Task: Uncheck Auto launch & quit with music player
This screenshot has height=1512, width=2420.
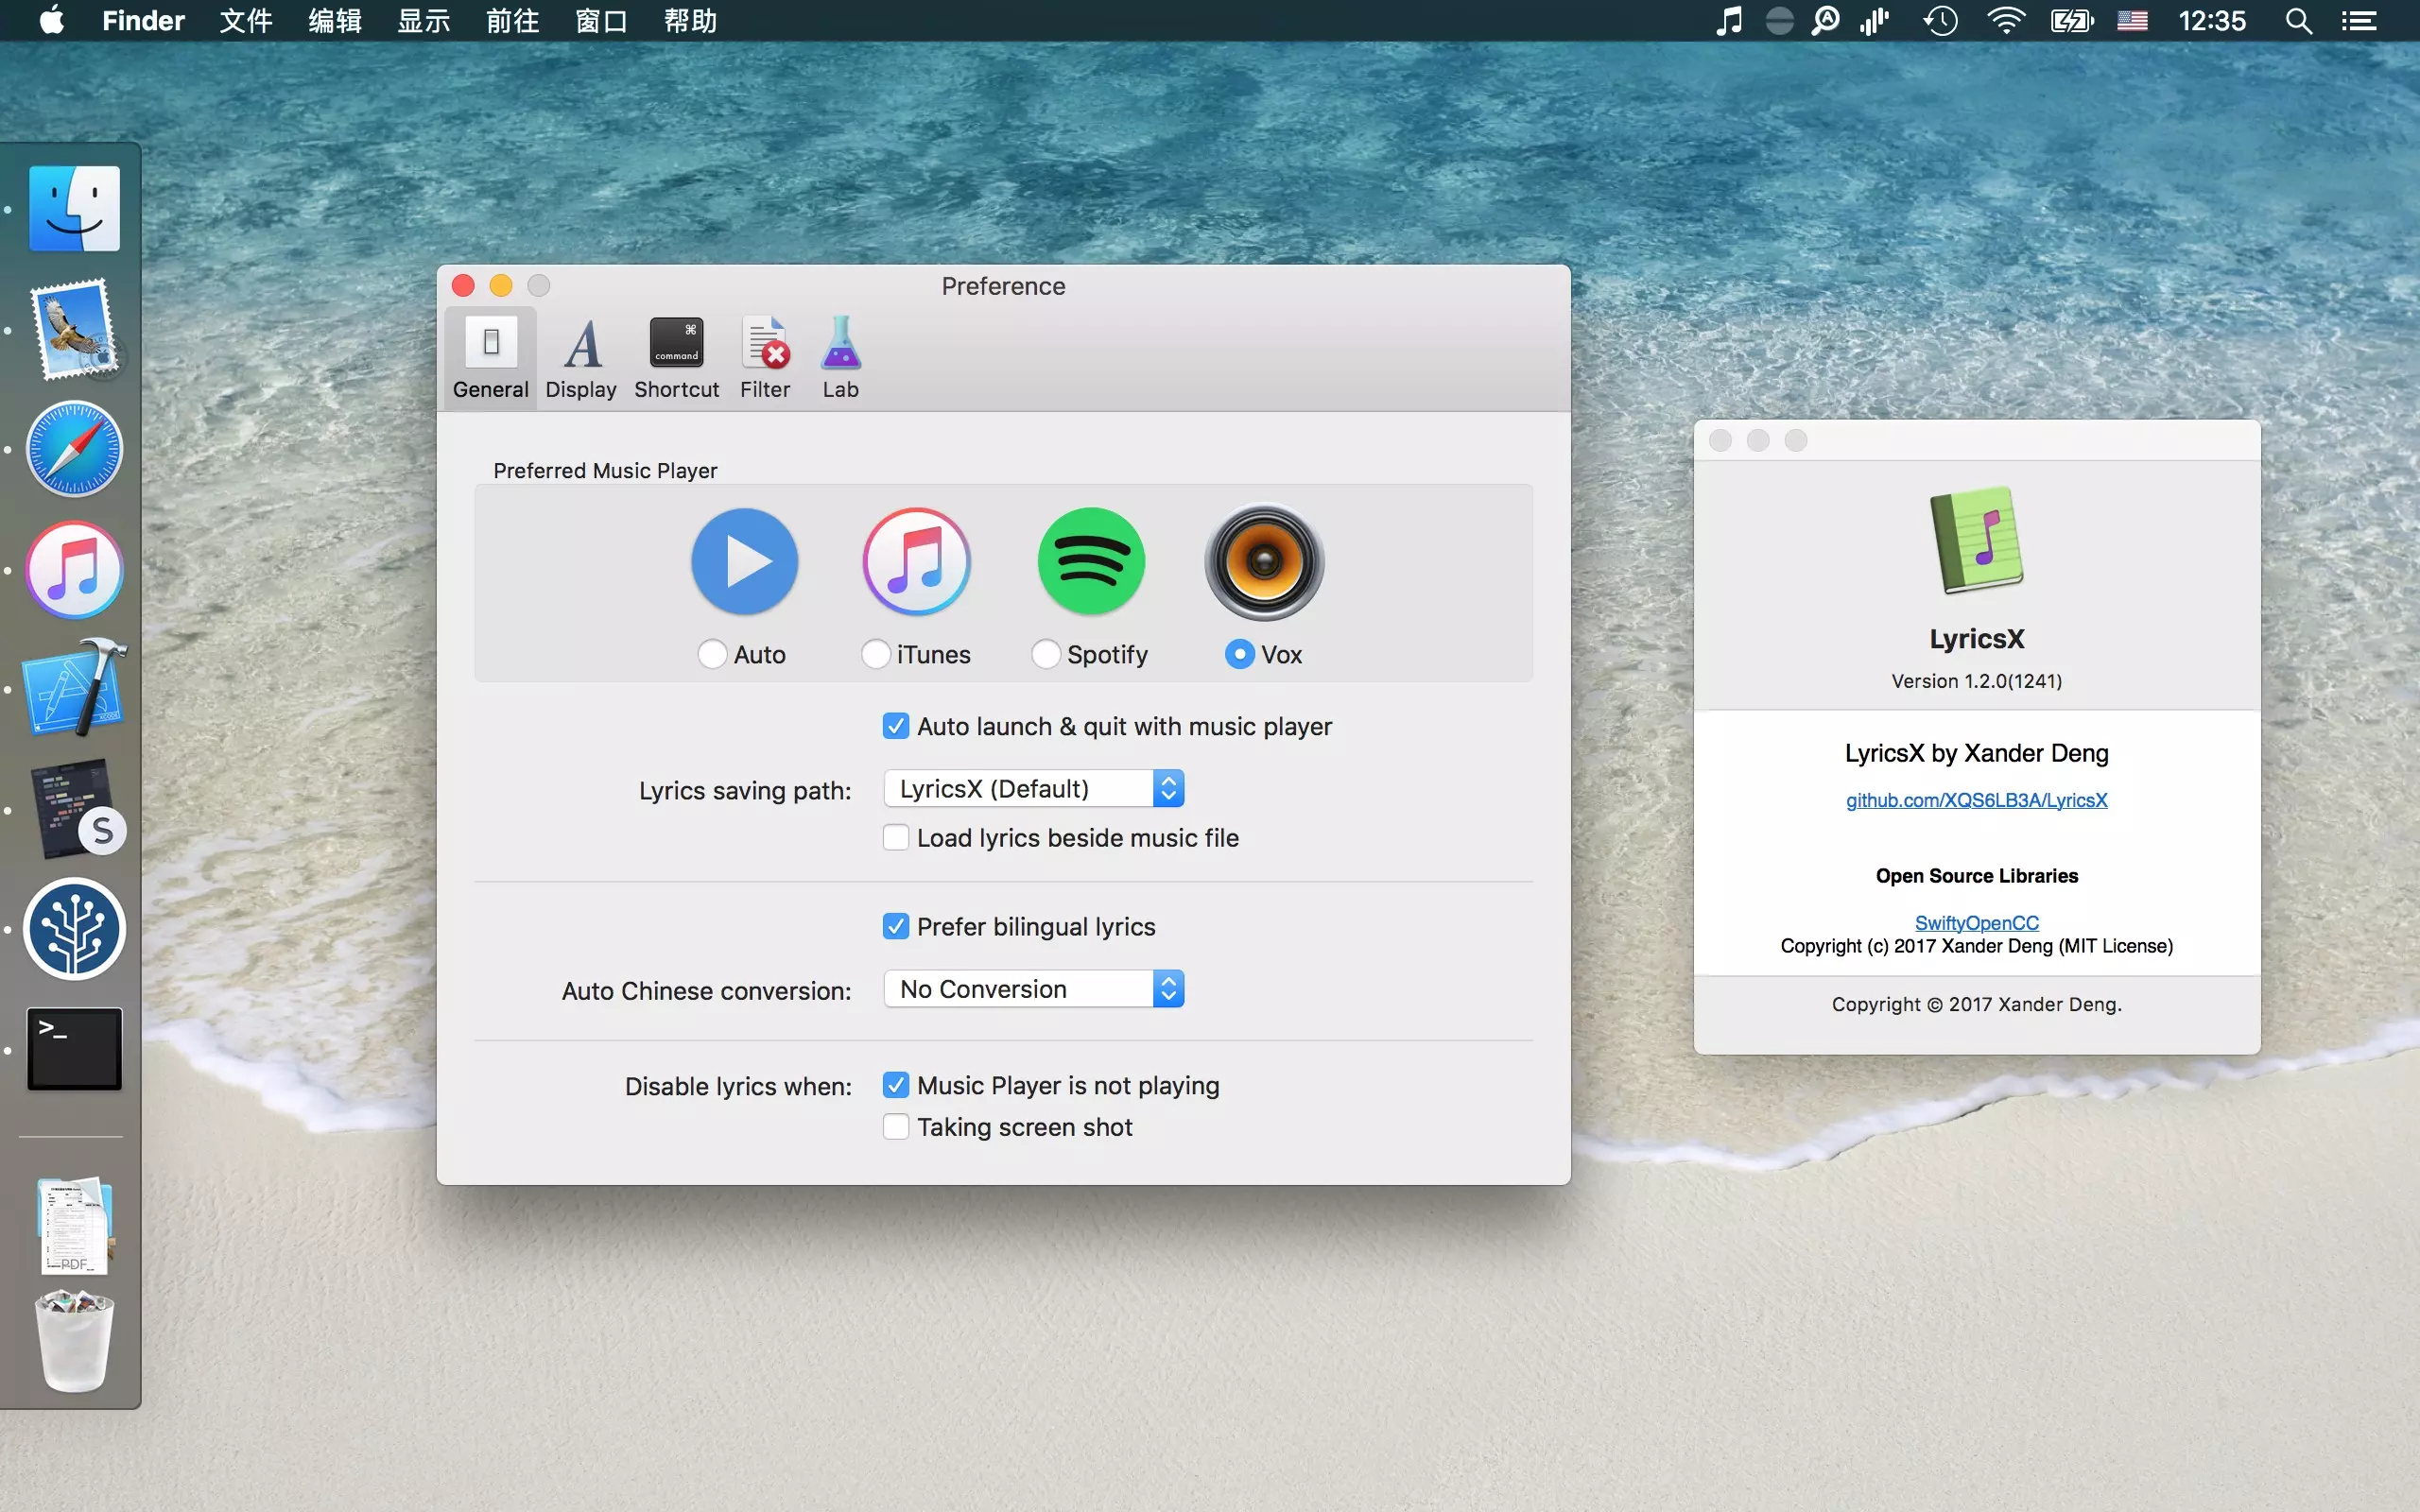Action: click(896, 726)
